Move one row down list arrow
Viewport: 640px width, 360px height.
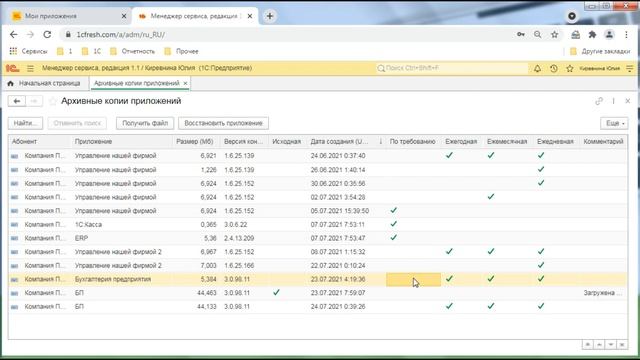[x=611, y=345]
